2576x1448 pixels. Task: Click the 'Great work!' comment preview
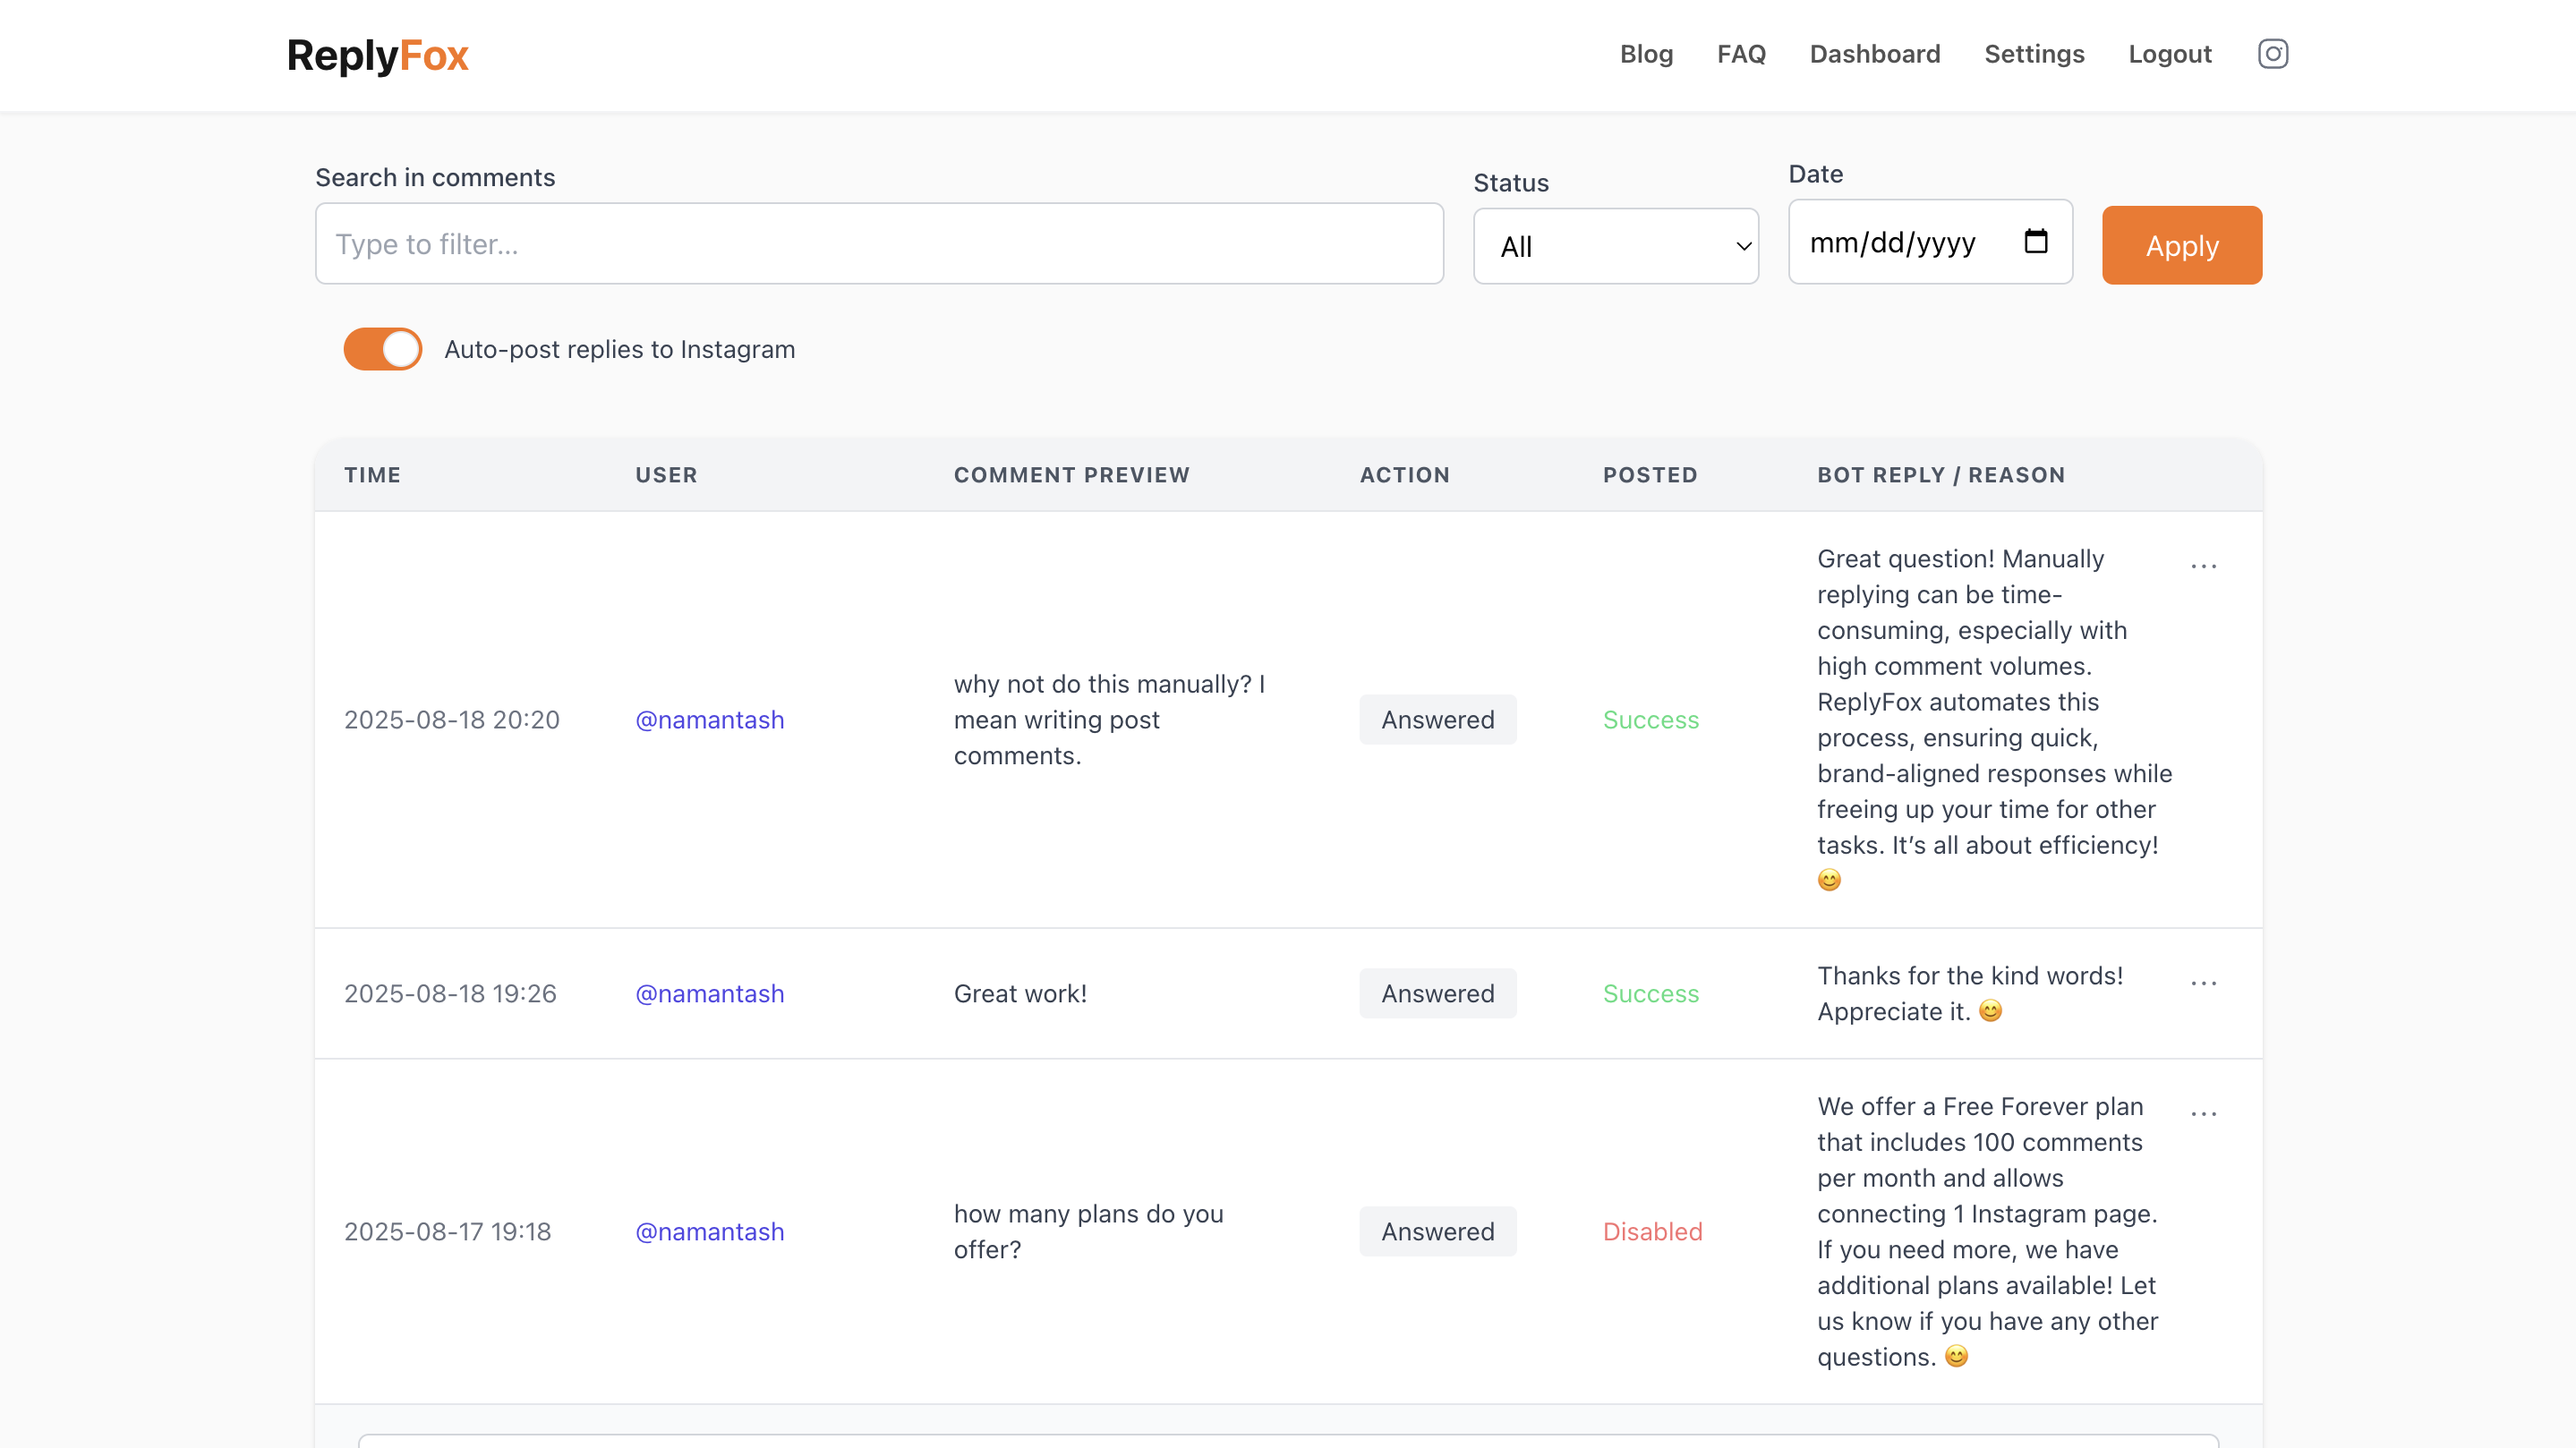pos(1020,994)
